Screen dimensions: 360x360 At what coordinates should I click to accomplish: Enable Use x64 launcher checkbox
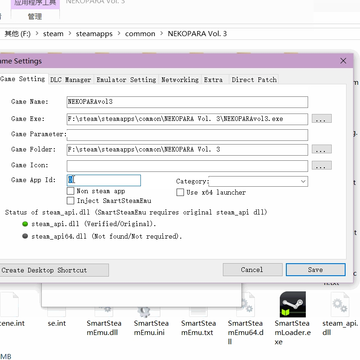pos(180,192)
